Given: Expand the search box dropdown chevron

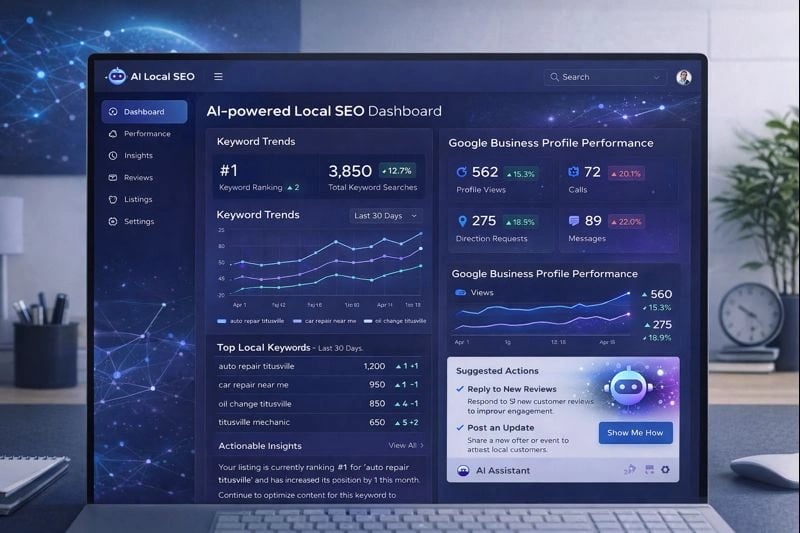Looking at the screenshot, I should pyautogui.click(x=657, y=78).
